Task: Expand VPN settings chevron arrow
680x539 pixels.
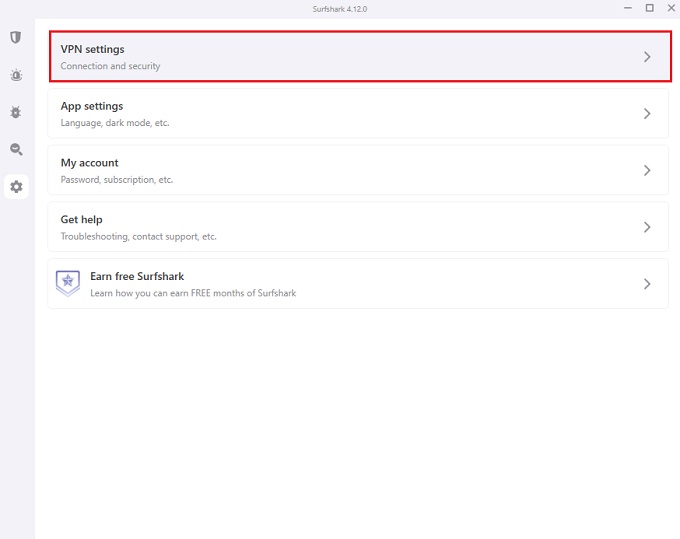Action: (x=647, y=57)
